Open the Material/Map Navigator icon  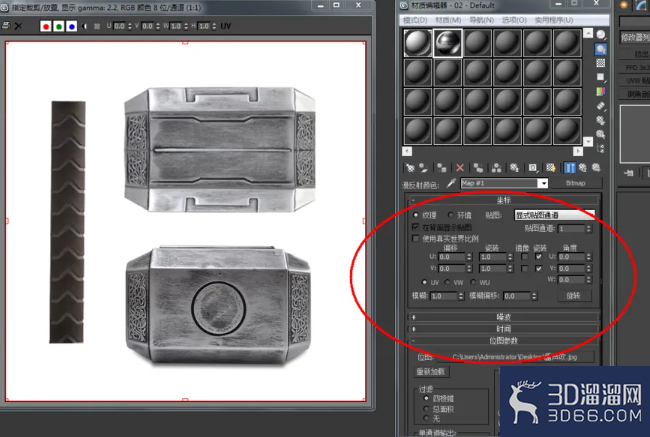pos(601,148)
